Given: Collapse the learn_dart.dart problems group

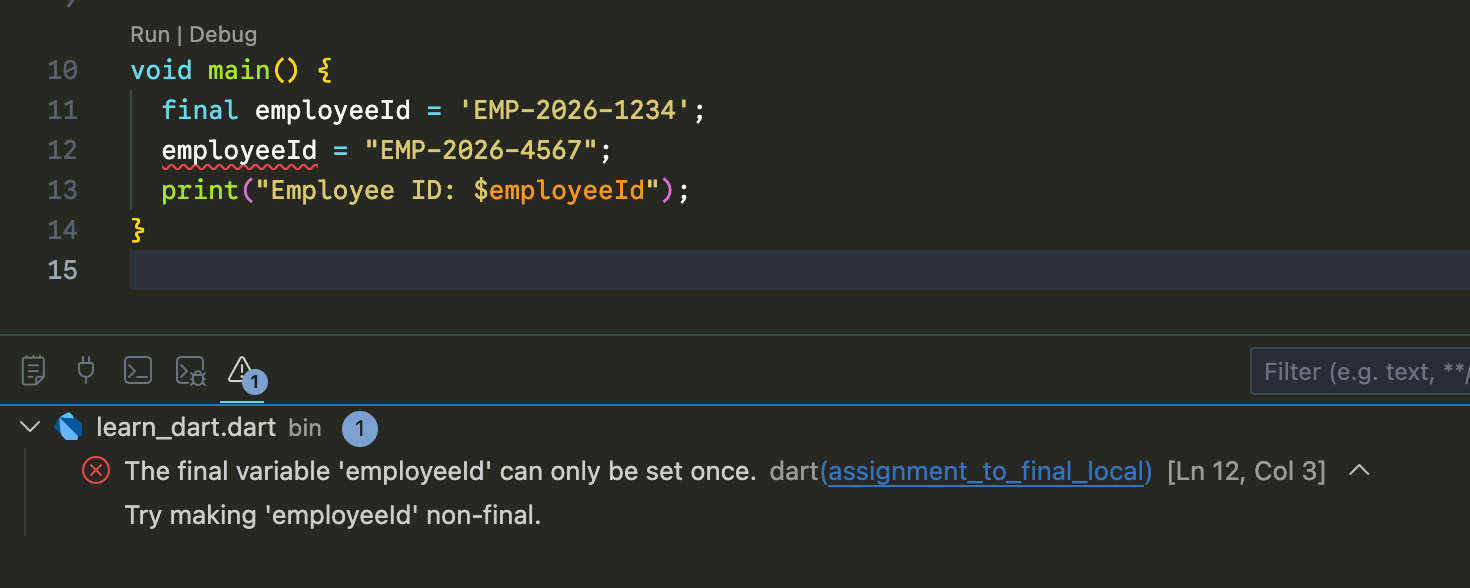Looking at the screenshot, I should coord(30,428).
